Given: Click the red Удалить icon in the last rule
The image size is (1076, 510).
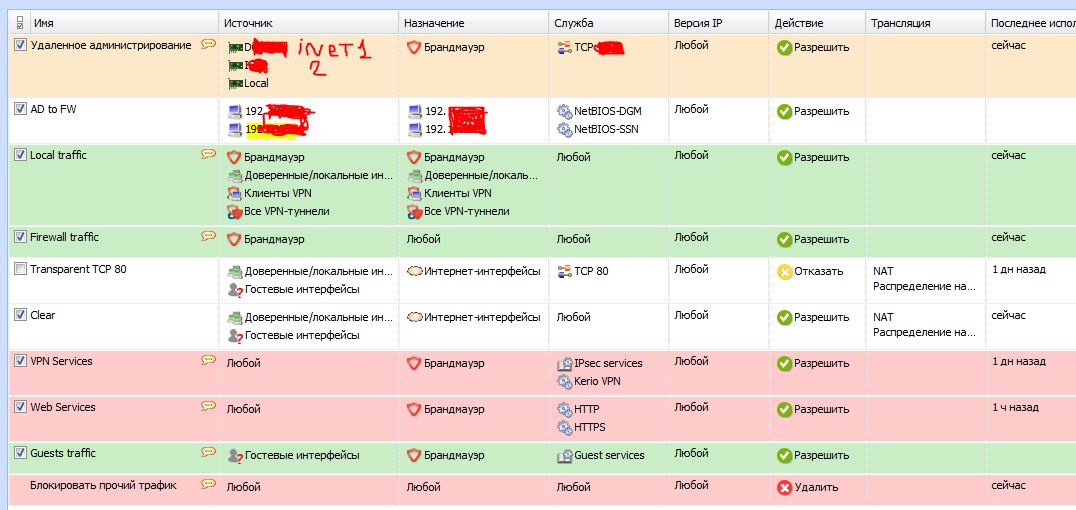Looking at the screenshot, I should (784, 487).
